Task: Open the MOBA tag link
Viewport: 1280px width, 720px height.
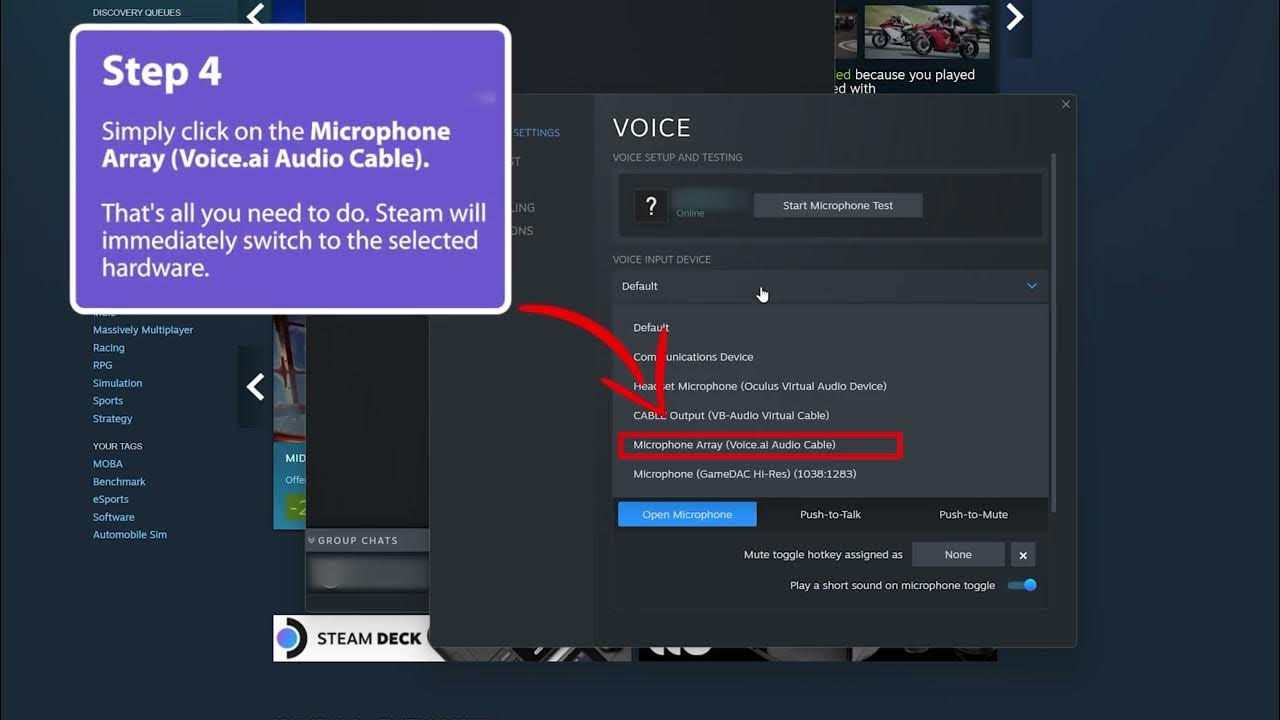Action: pos(108,464)
